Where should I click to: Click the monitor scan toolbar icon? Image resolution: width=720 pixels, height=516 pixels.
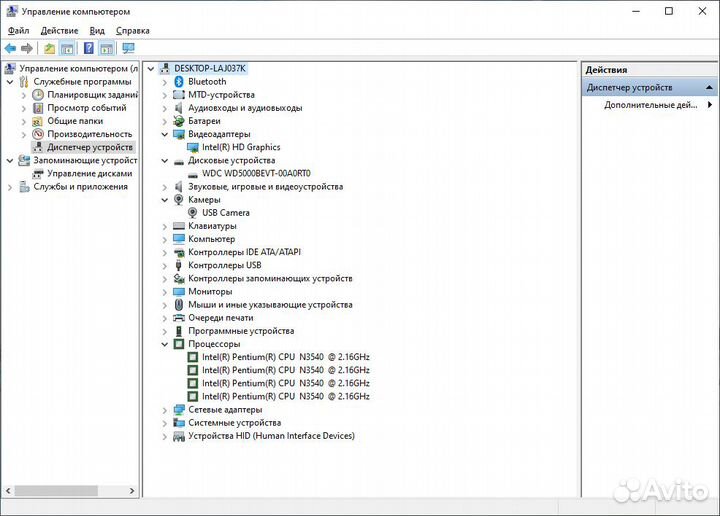coord(128,48)
